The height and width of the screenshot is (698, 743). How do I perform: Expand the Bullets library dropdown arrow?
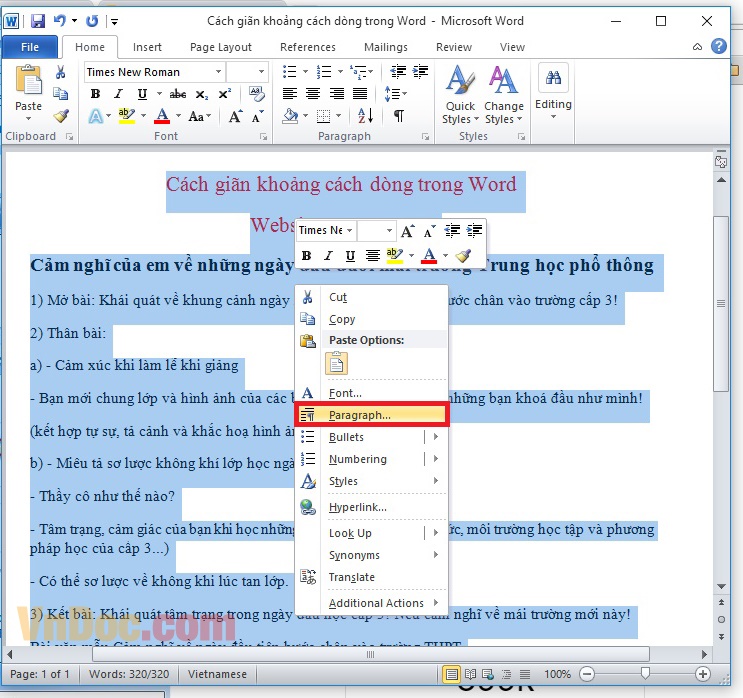coord(306,72)
